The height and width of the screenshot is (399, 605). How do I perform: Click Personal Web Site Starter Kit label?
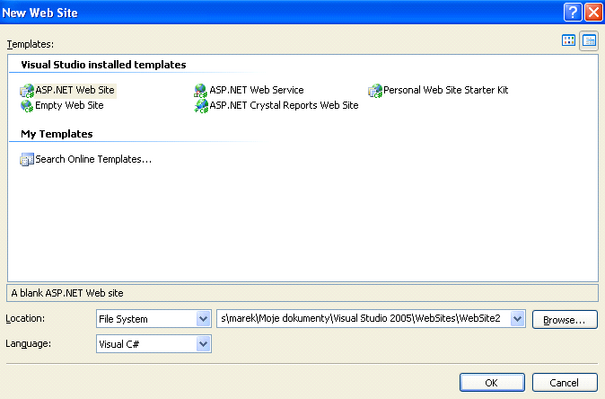(x=446, y=90)
